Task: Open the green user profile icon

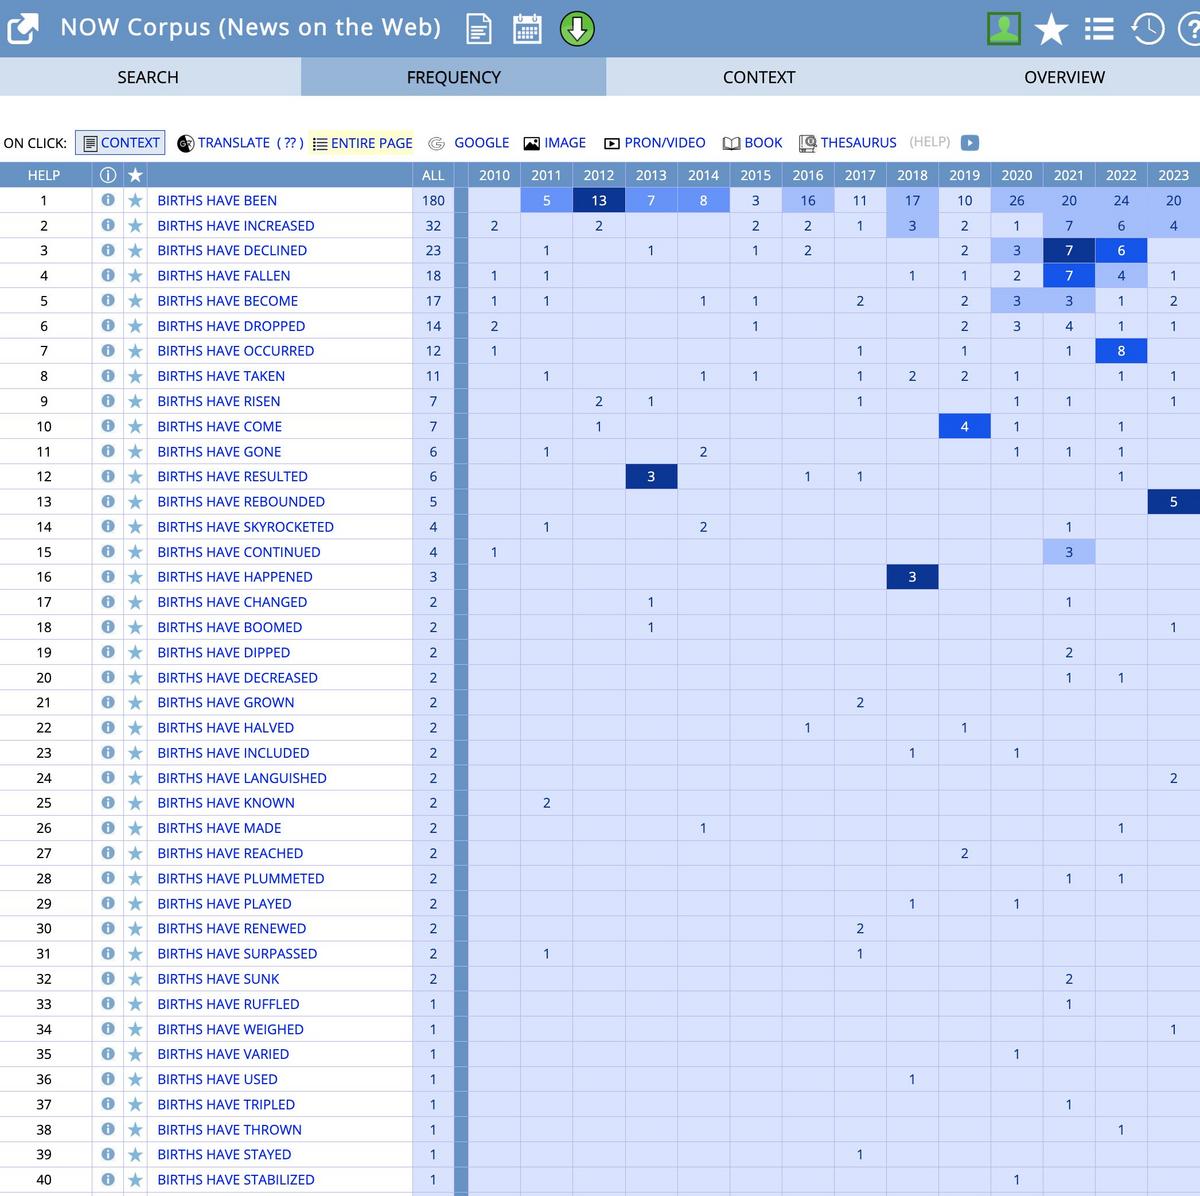Action: click(x=1004, y=29)
